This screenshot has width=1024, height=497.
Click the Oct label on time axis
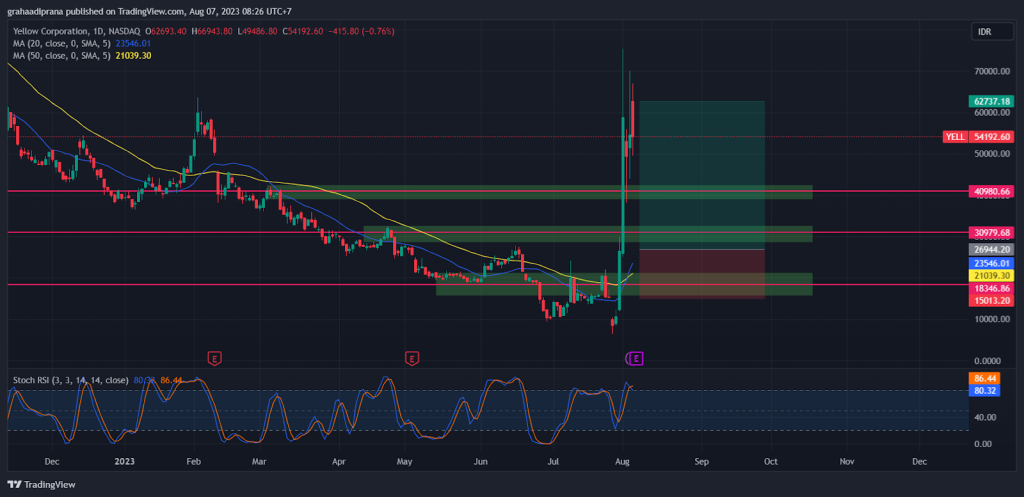(771, 461)
